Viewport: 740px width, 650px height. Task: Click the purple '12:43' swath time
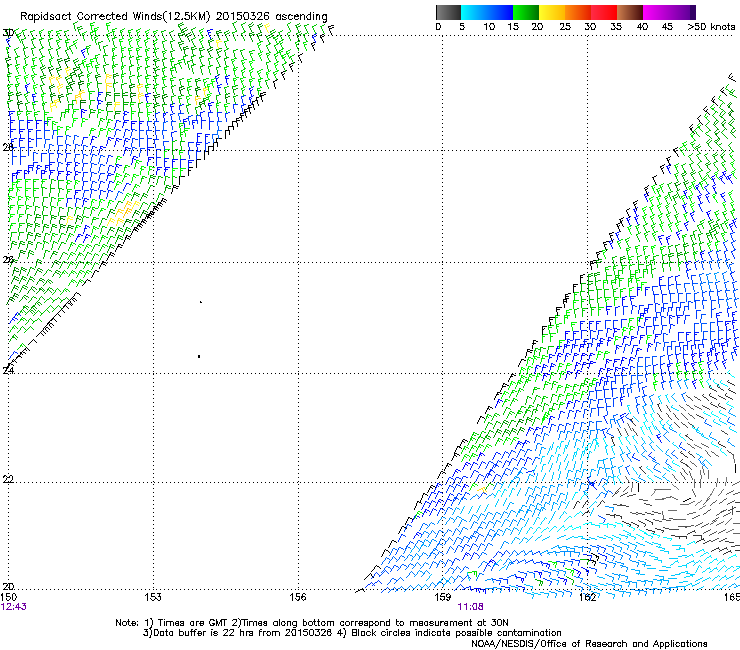coord(14,607)
